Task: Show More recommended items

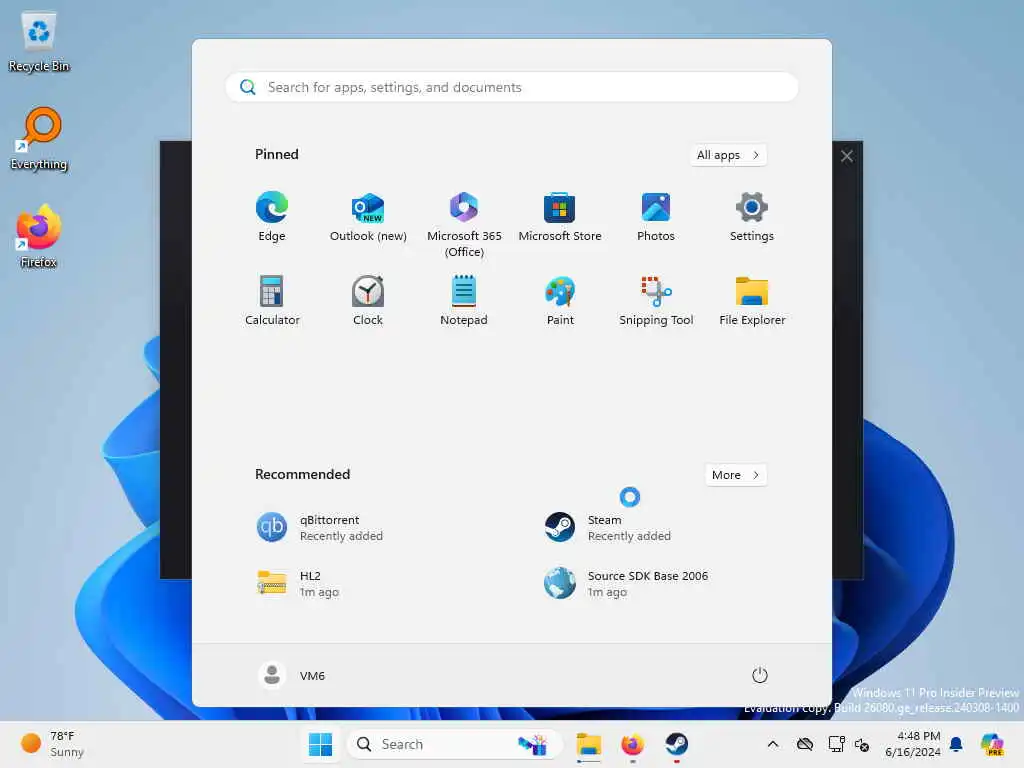Action: coord(735,475)
